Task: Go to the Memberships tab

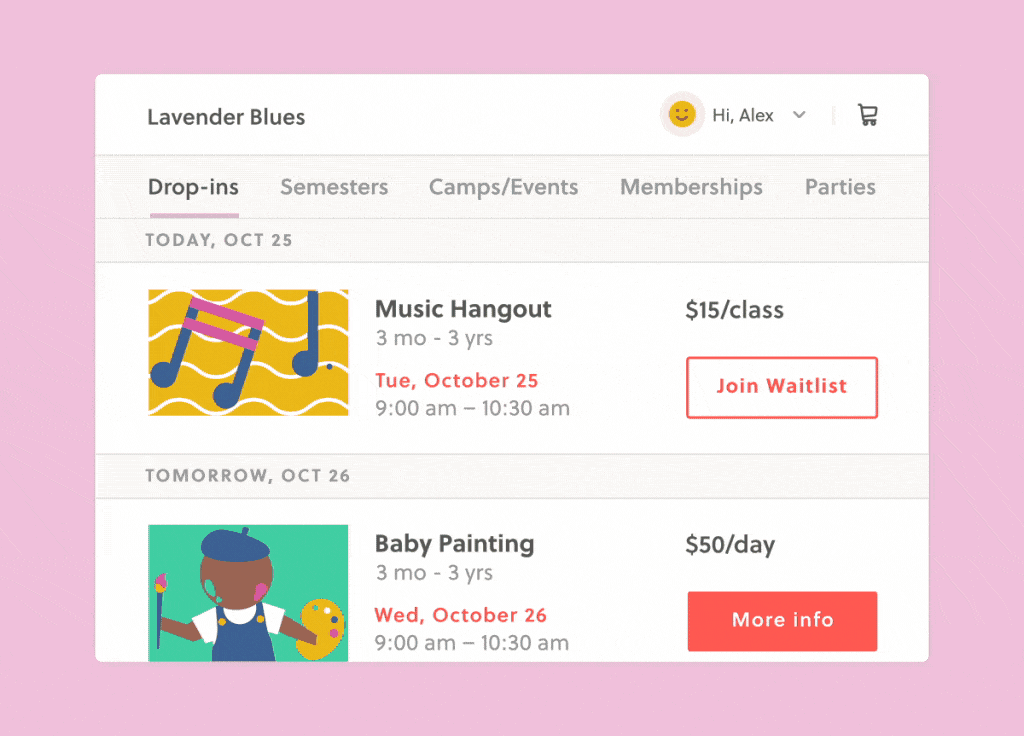Action: [x=691, y=187]
